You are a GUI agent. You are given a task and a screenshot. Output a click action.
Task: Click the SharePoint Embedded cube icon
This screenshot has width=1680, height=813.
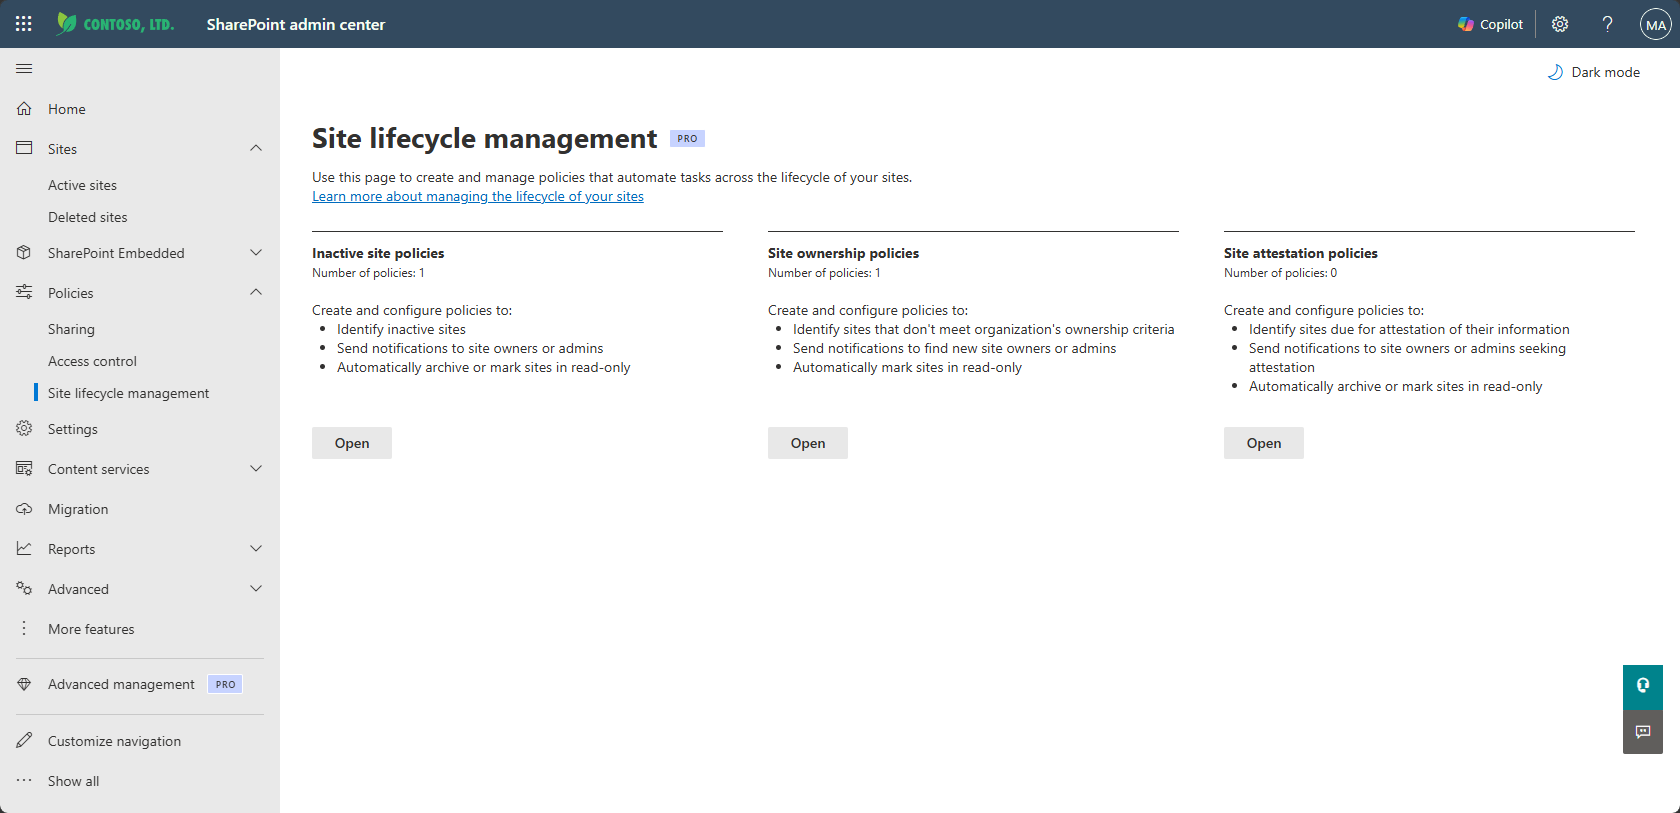click(24, 252)
